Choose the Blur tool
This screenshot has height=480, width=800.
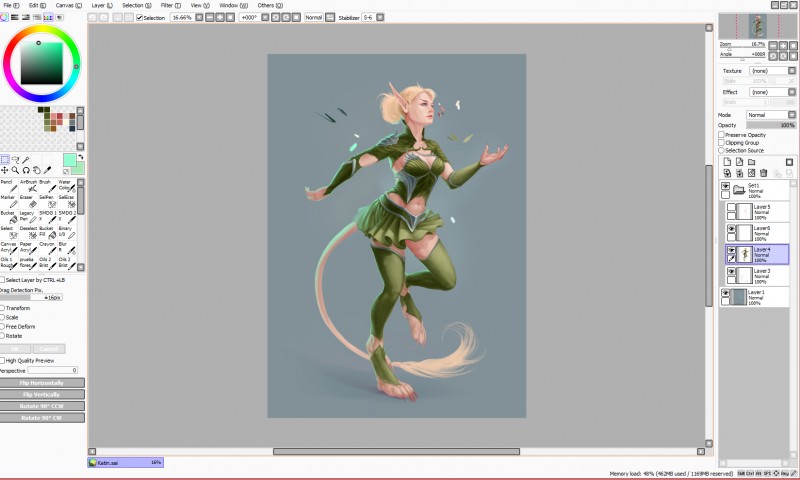pyautogui.click(x=67, y=248)
